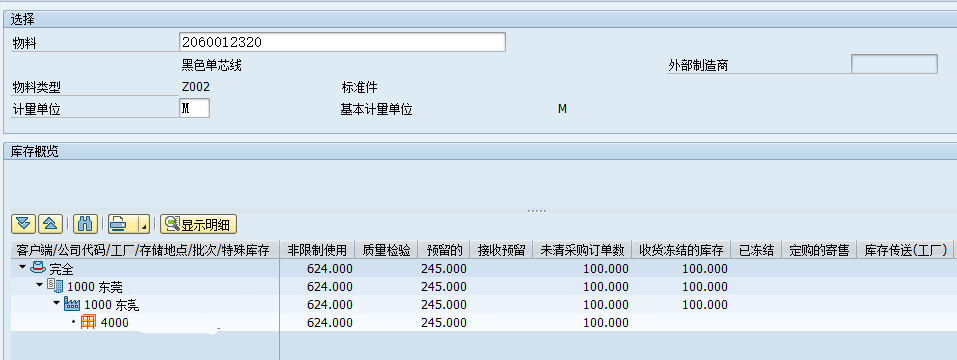The image size is (957, 360).
Task: Click the 已冻结 column header
Action: [756, 250]
